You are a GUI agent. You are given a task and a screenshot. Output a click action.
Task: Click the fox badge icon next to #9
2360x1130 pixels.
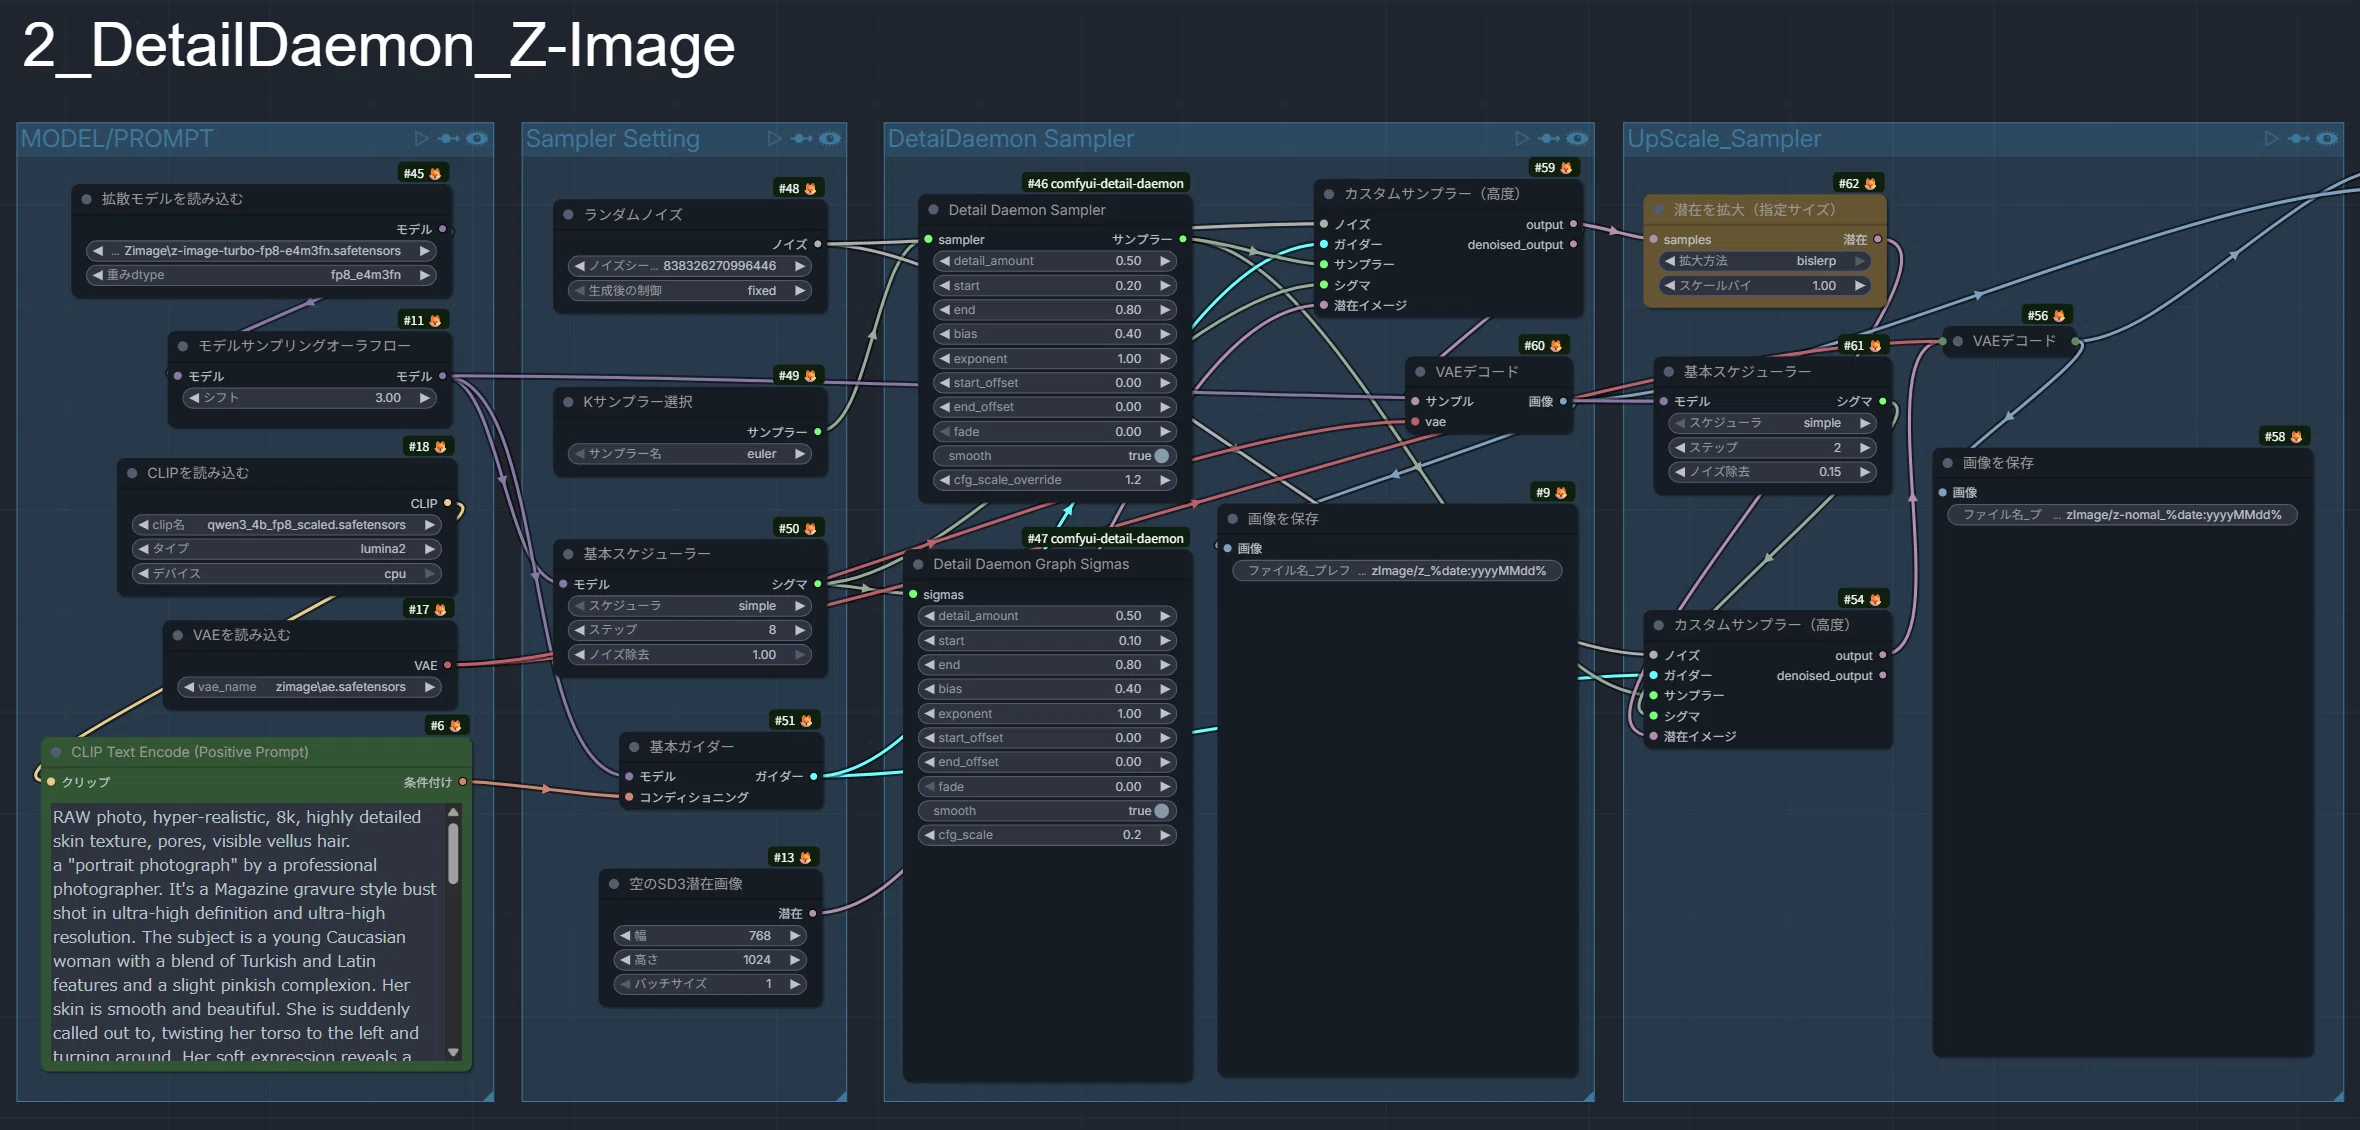coord(1561,493)
